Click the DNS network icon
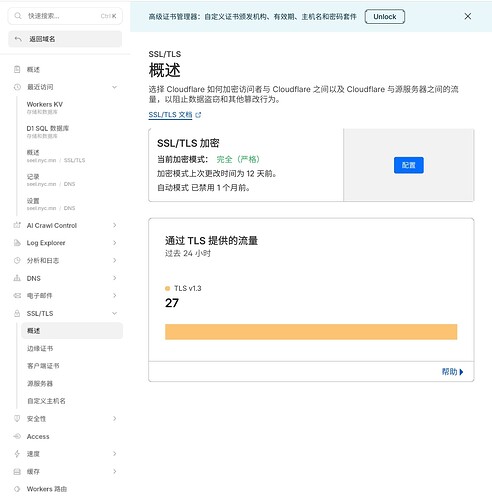Screen dimensions: 492x500 point(17,278)
